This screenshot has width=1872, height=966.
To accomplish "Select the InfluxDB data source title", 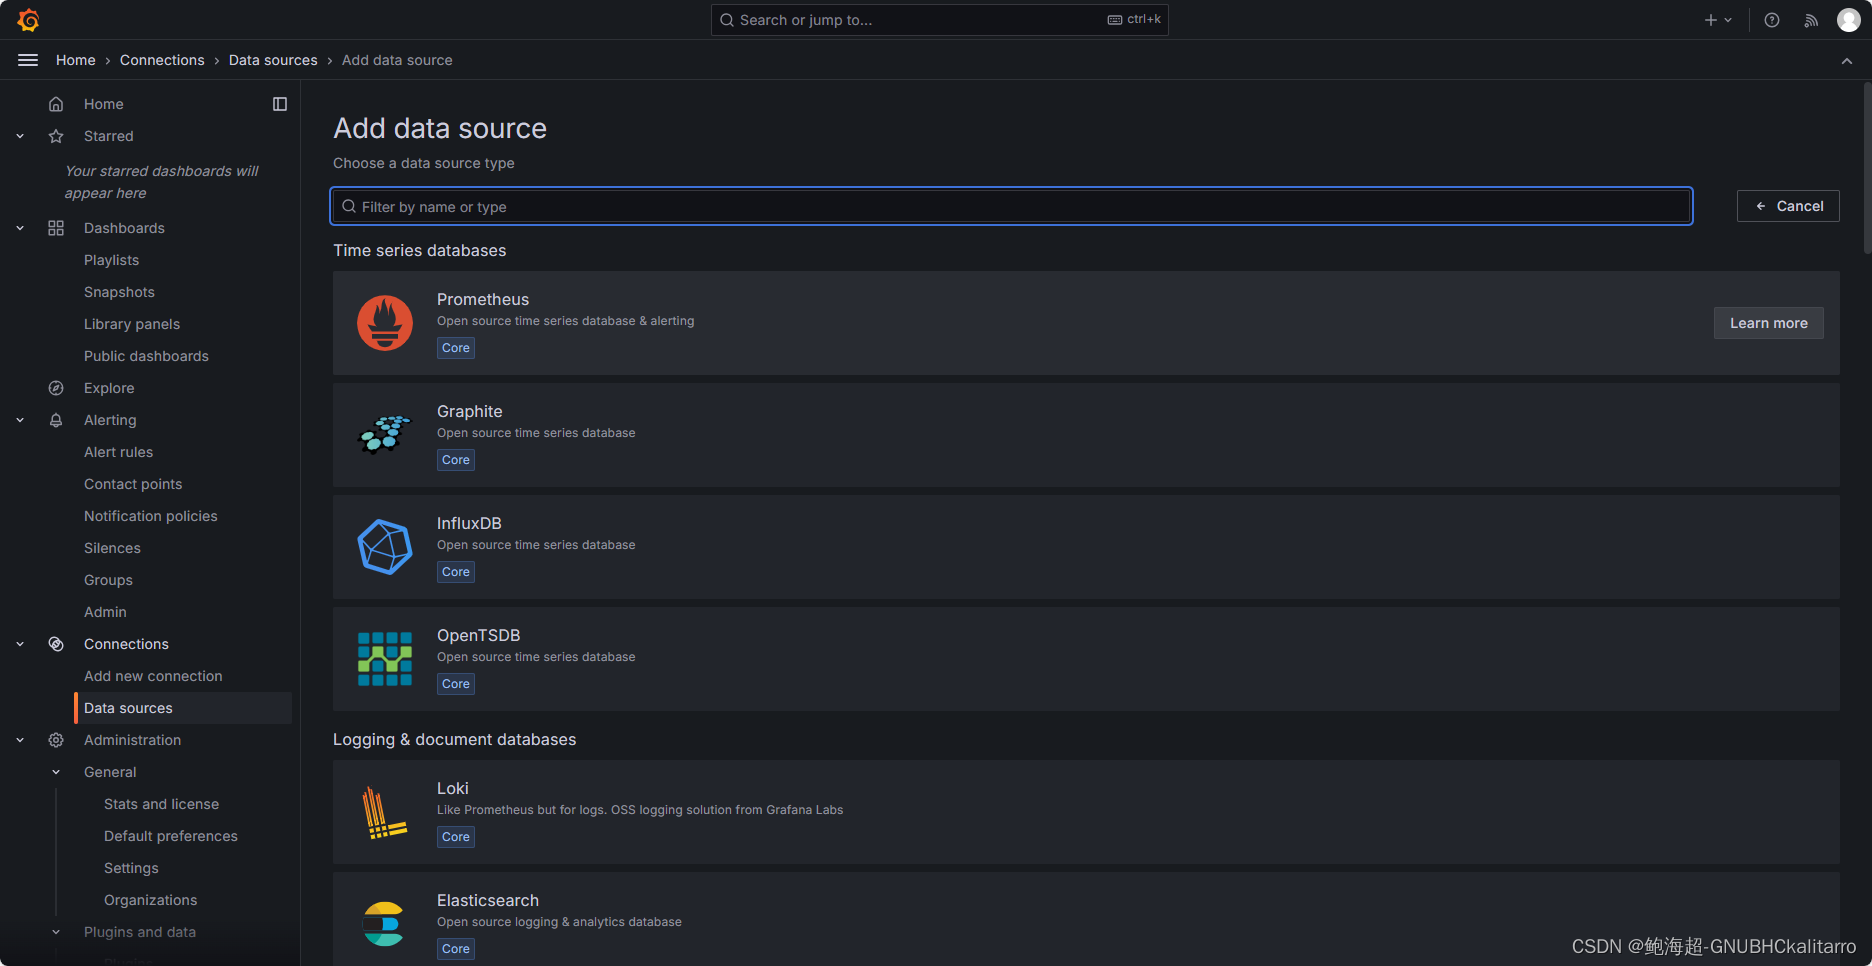I will 469,523.
